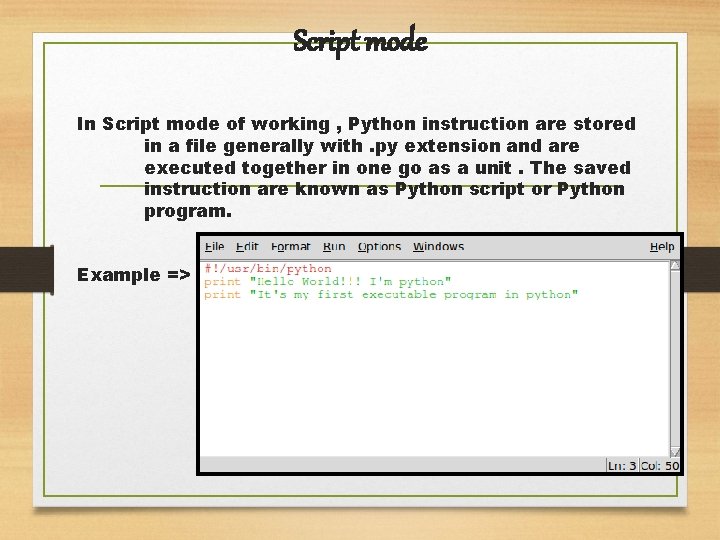Click the word program. in the paragraph
This screenshot has width=720, height=540.
(188, 212)
